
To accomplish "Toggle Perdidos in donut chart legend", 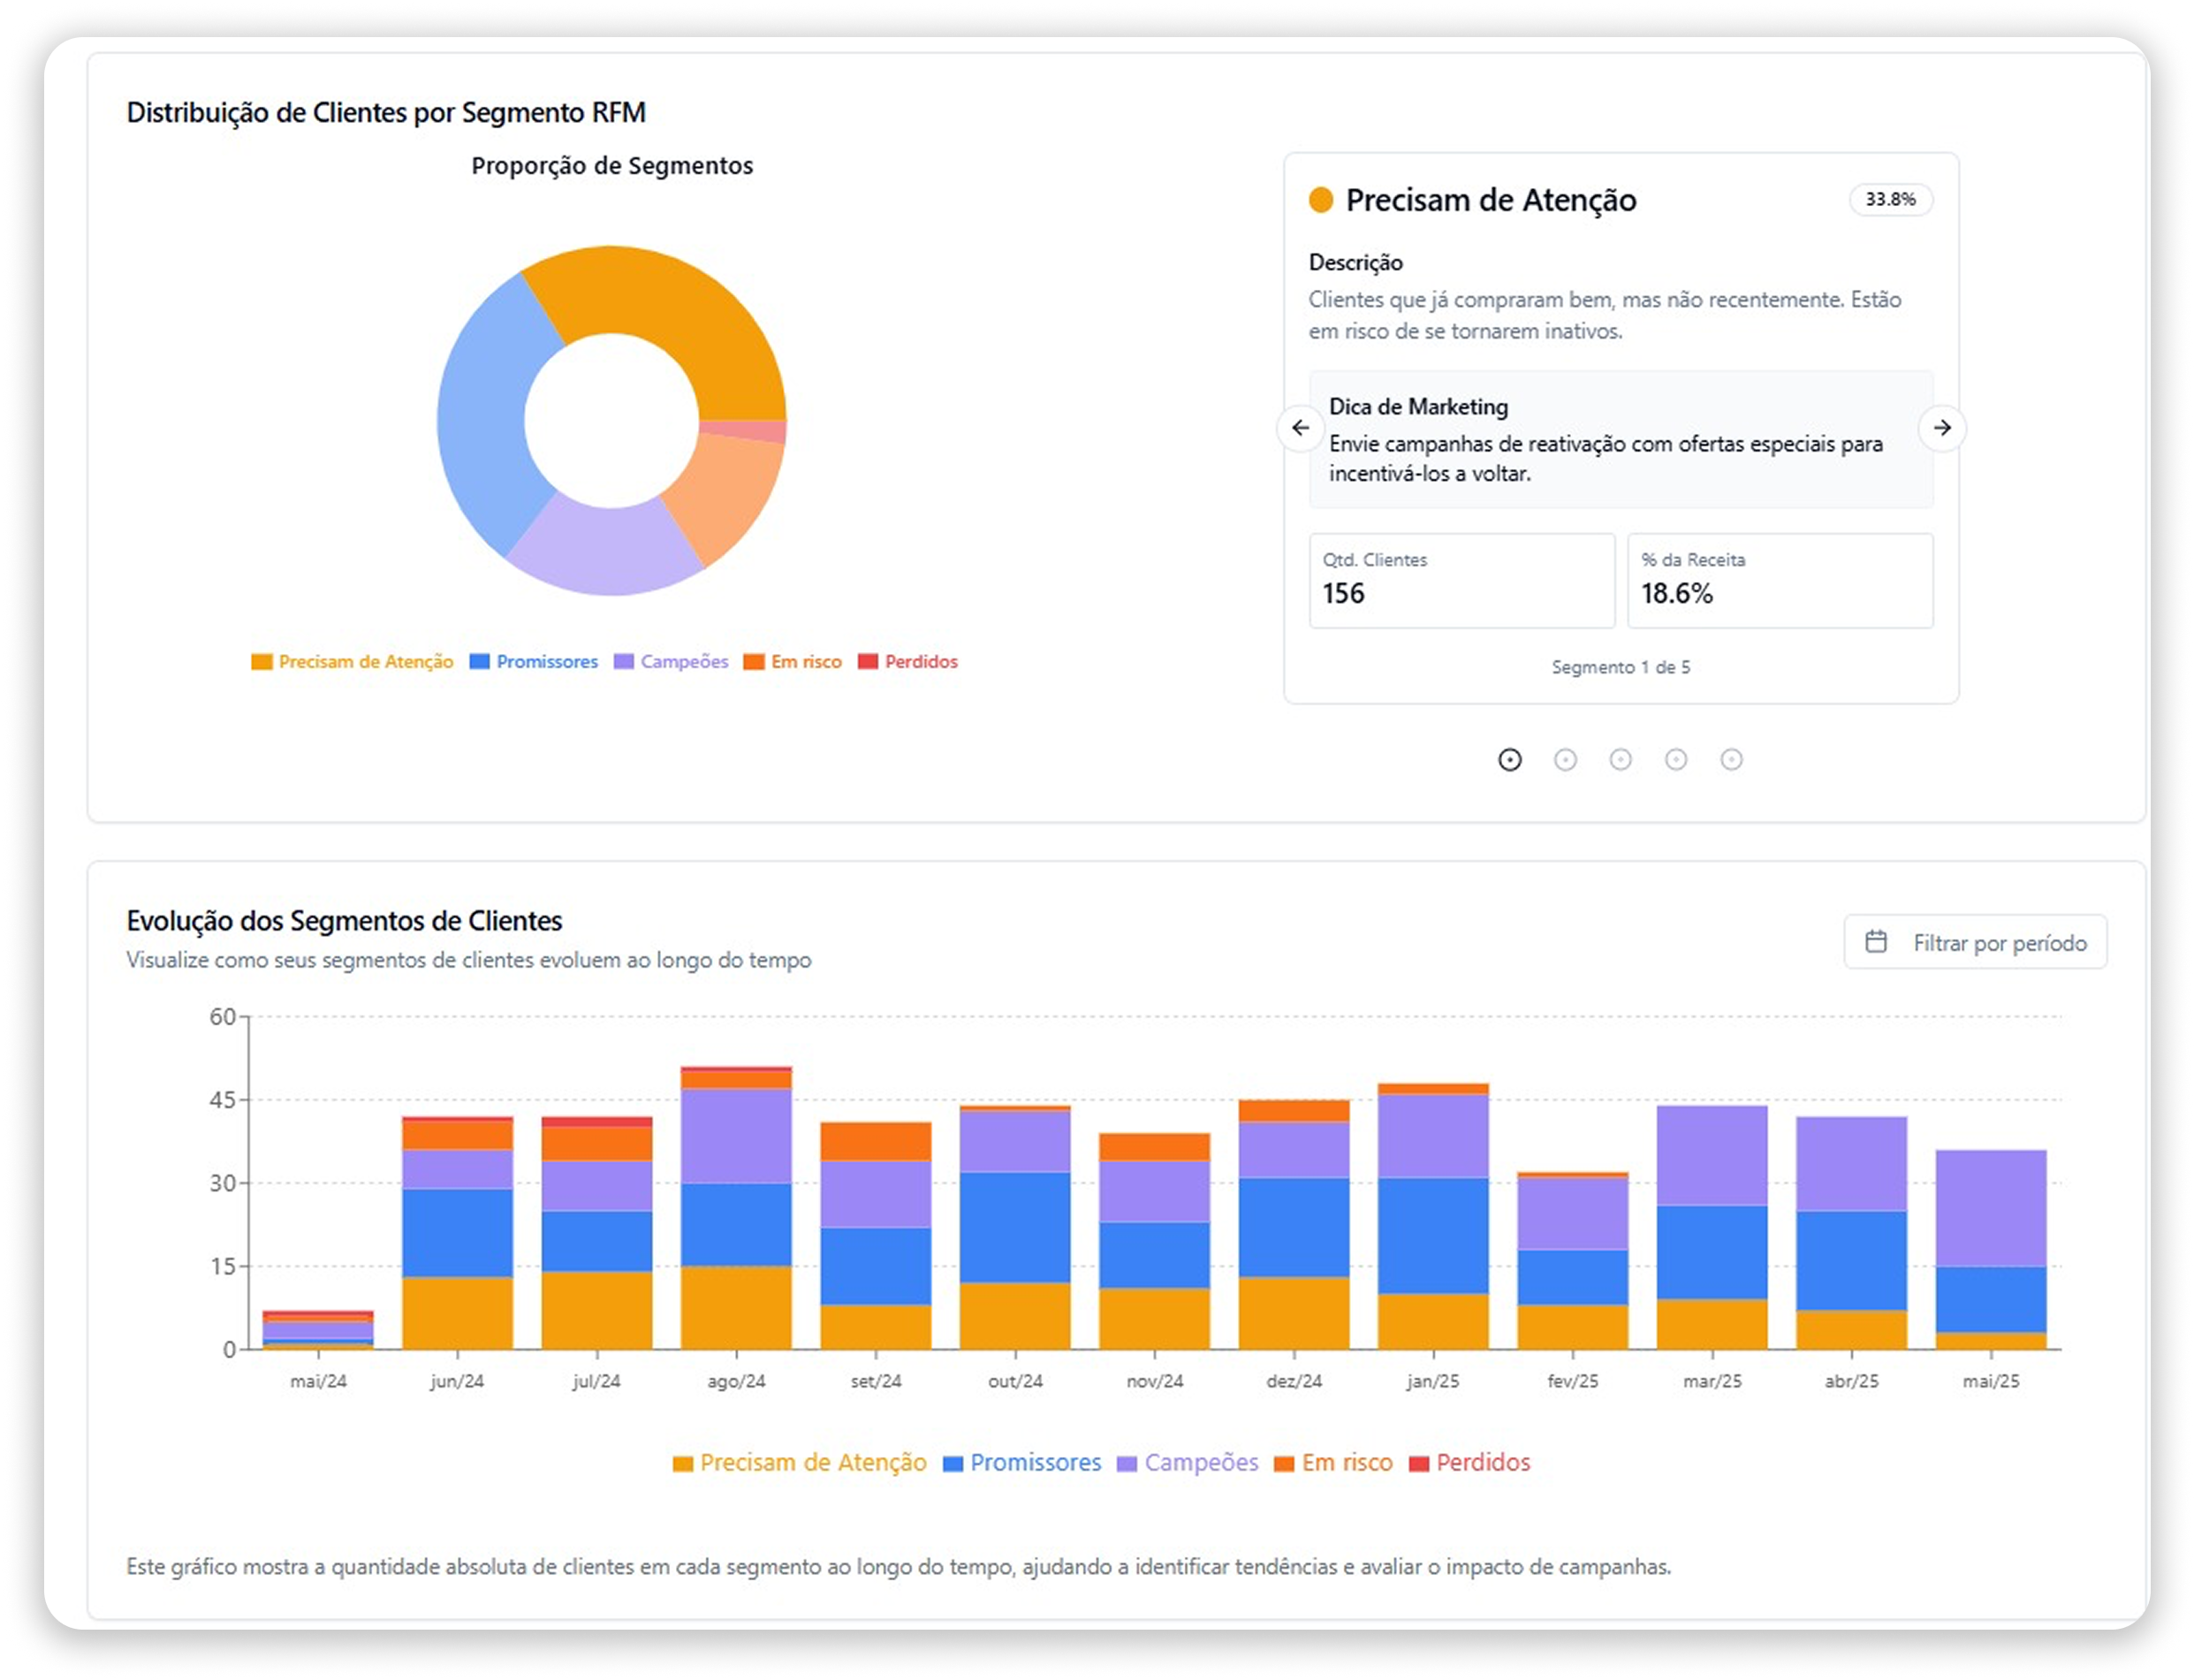I will pyautogui.click(x=908, y=662).
